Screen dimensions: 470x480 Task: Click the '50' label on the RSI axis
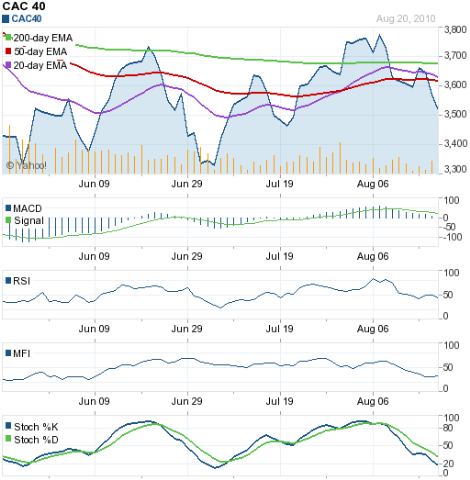(447, 295)
